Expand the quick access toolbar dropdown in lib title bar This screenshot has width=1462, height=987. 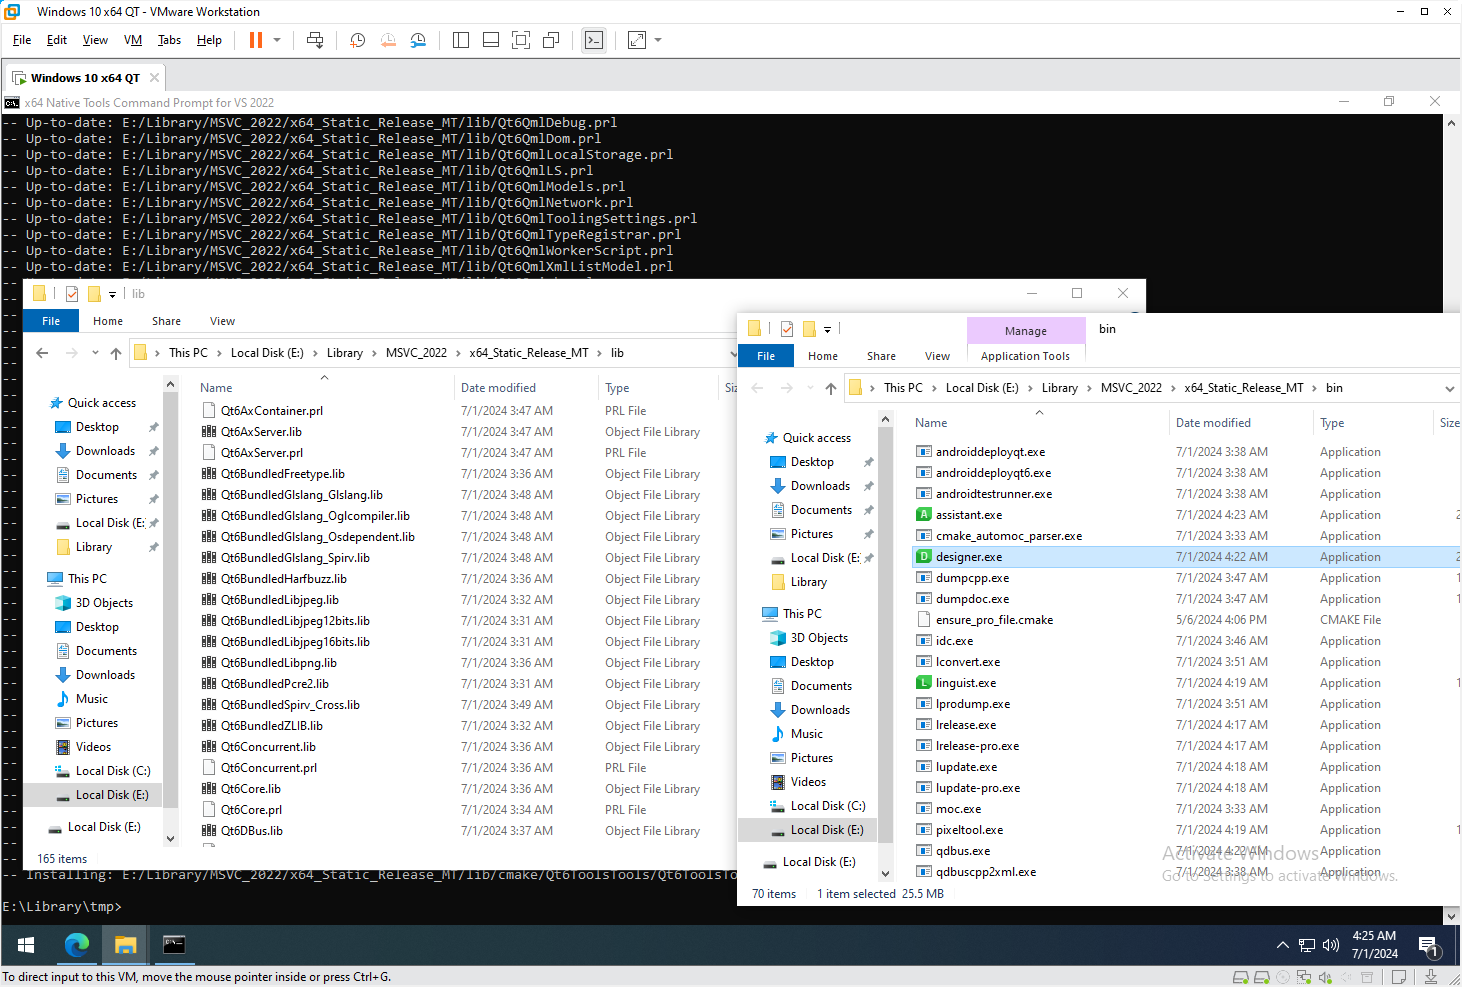(112, 294)
